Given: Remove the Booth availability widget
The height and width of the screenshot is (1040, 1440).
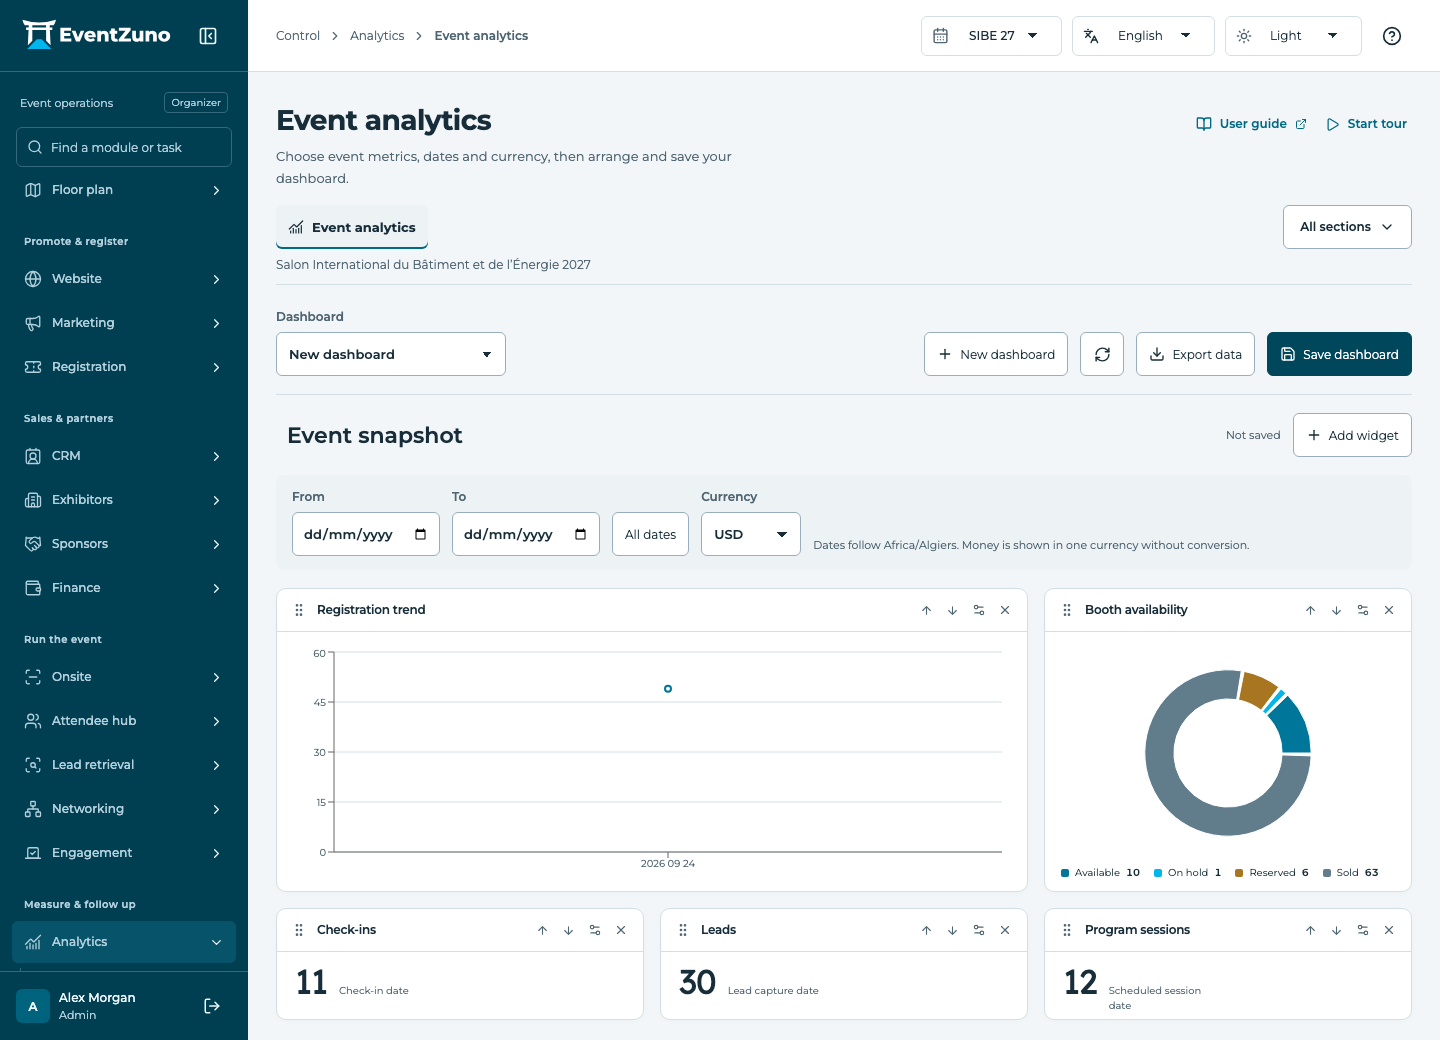Looking at the screenshot, I should pos(1389,610).
